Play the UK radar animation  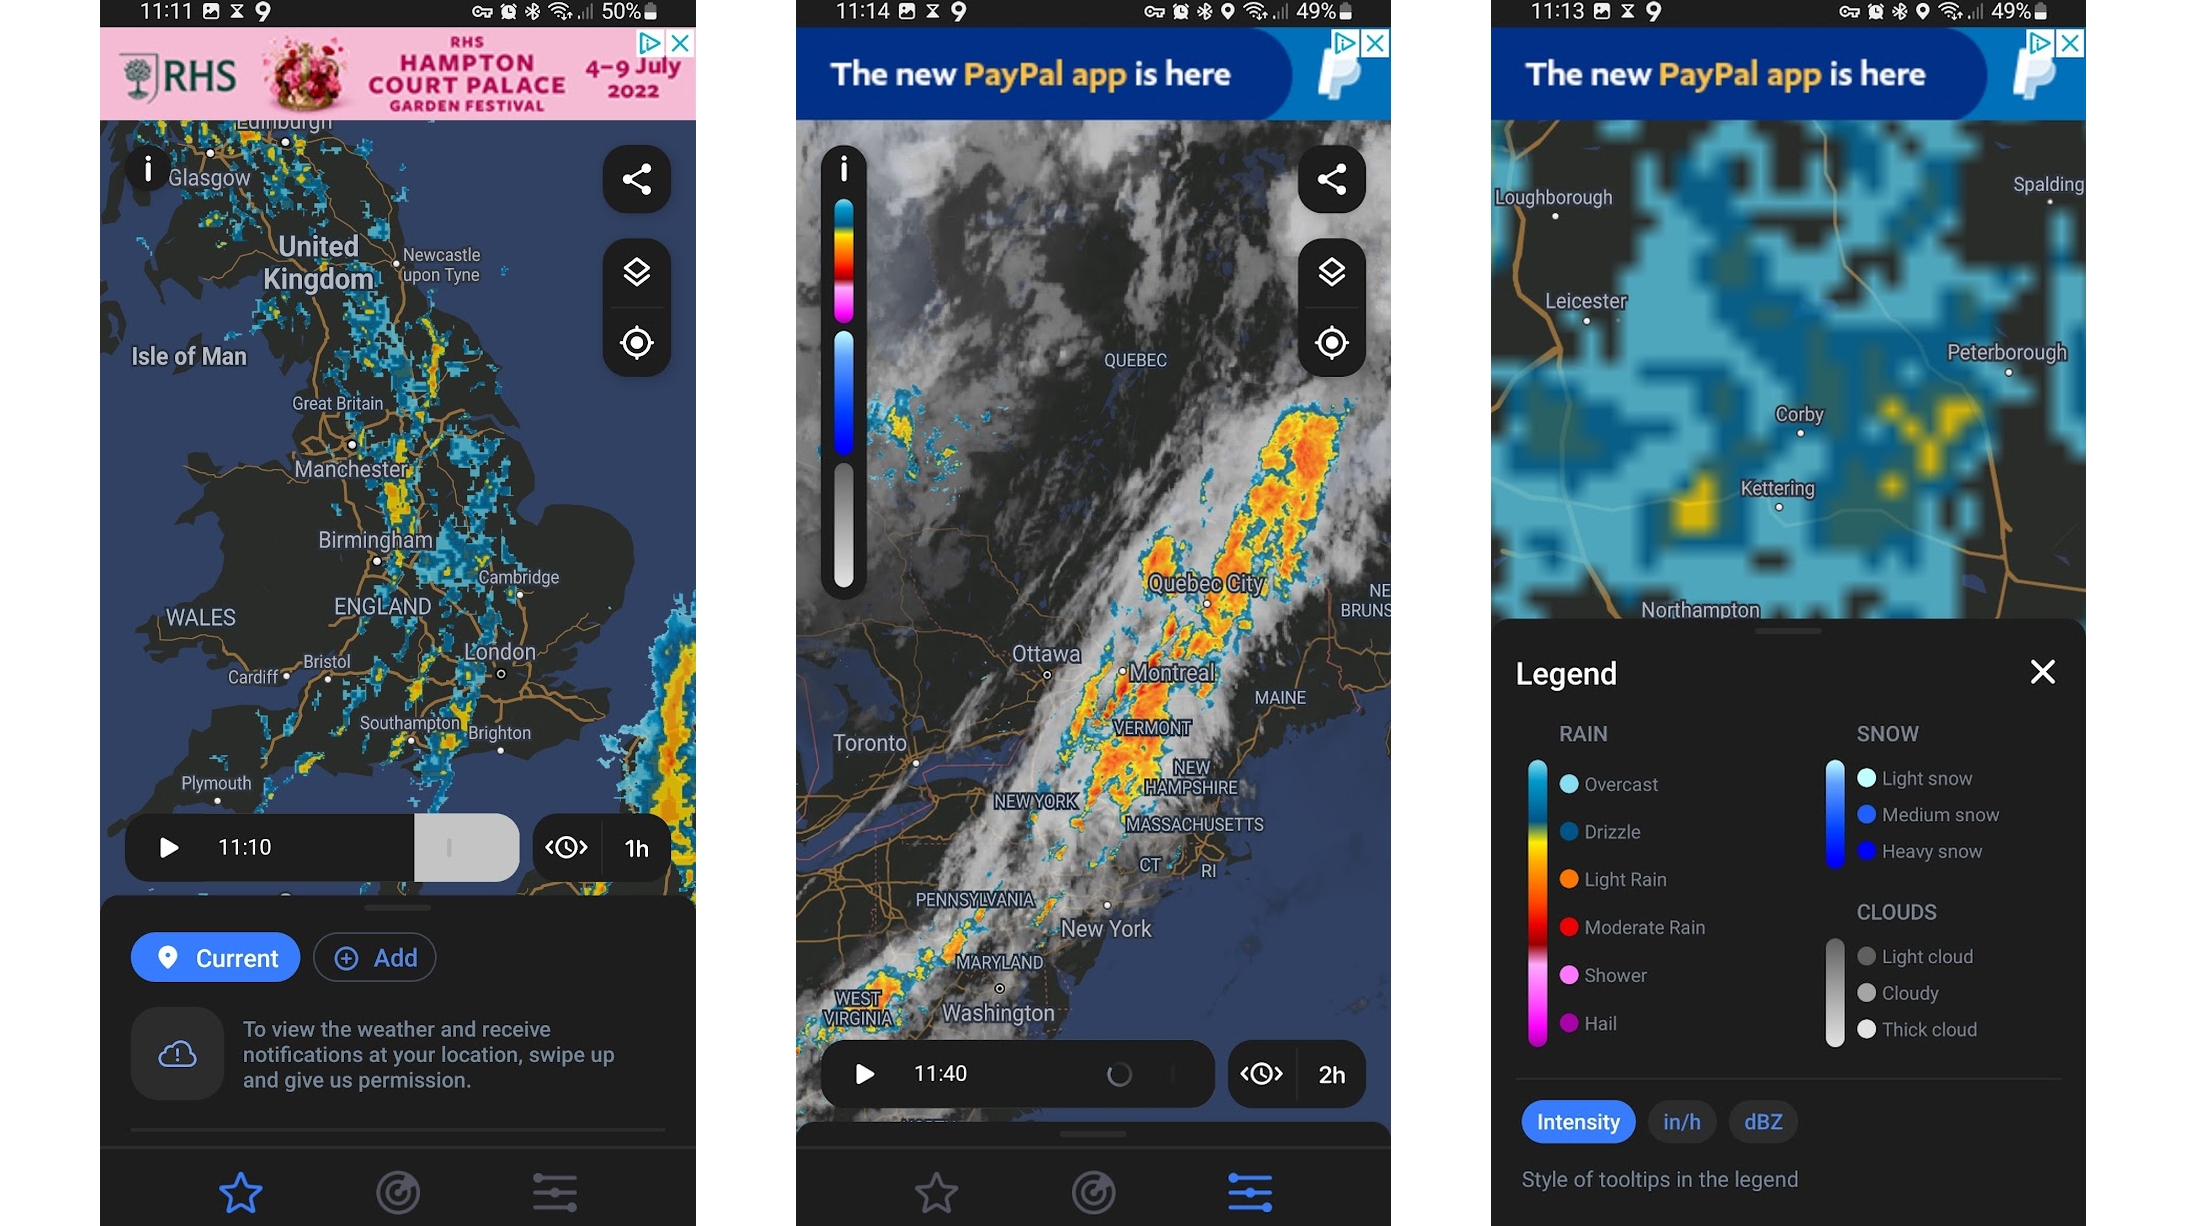coord(168,846)
